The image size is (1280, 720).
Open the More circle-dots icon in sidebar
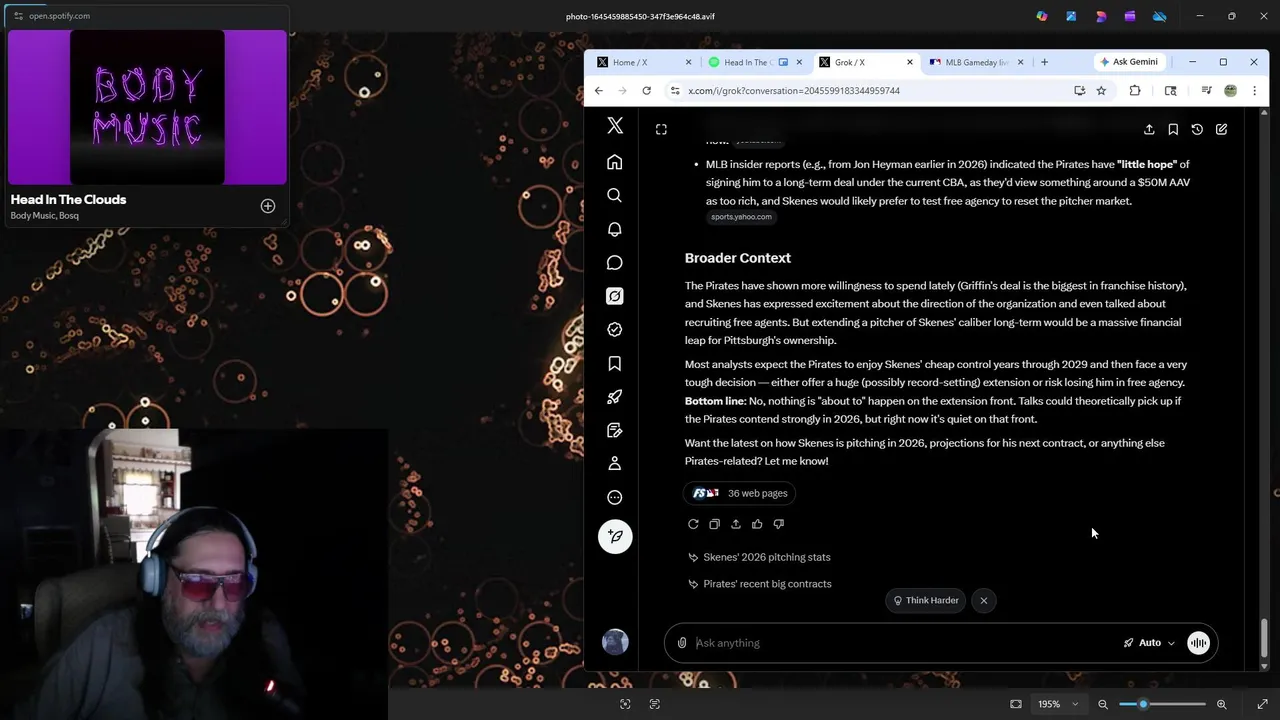click(x=615, y=497)
